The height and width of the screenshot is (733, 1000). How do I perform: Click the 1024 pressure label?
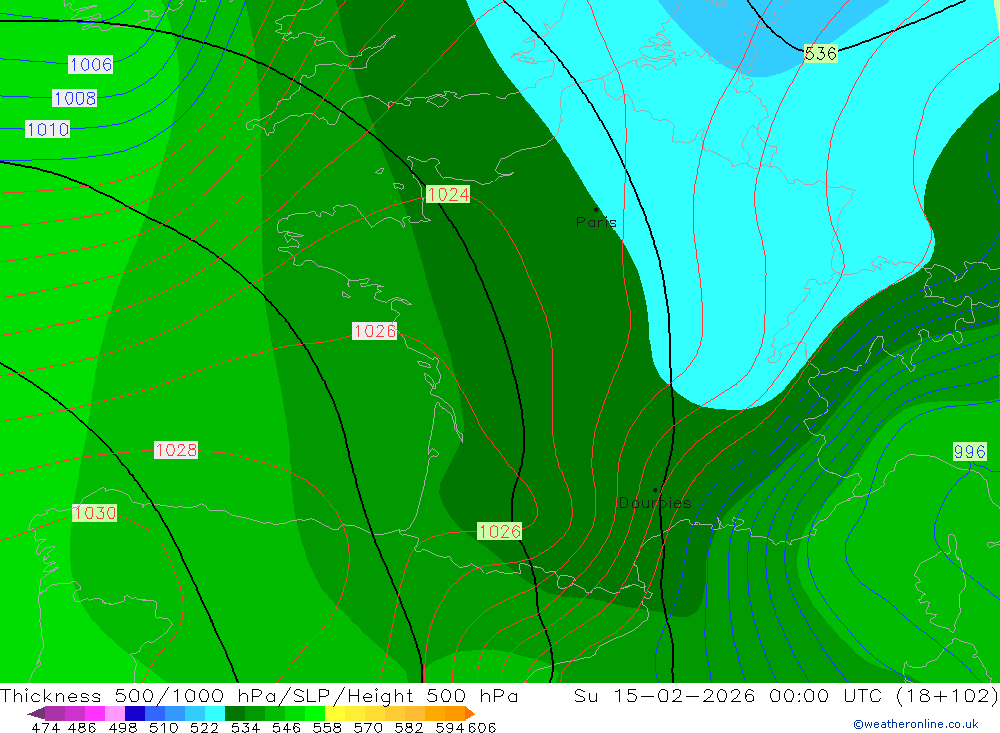pyautogui.click(x=448, y=194)
